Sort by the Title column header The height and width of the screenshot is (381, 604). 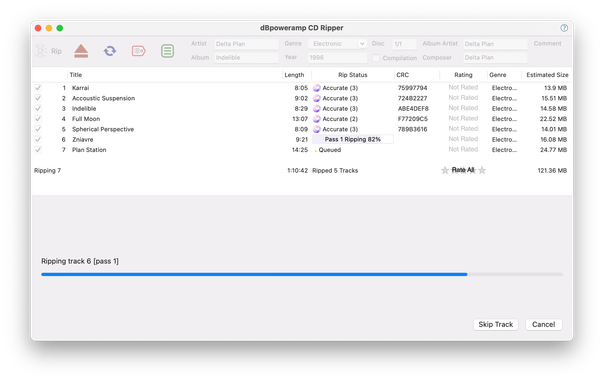tap(76, 75)
